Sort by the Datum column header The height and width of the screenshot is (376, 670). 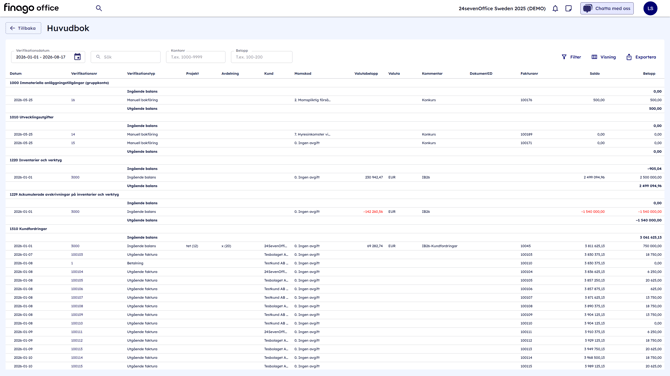pos(15,73)
